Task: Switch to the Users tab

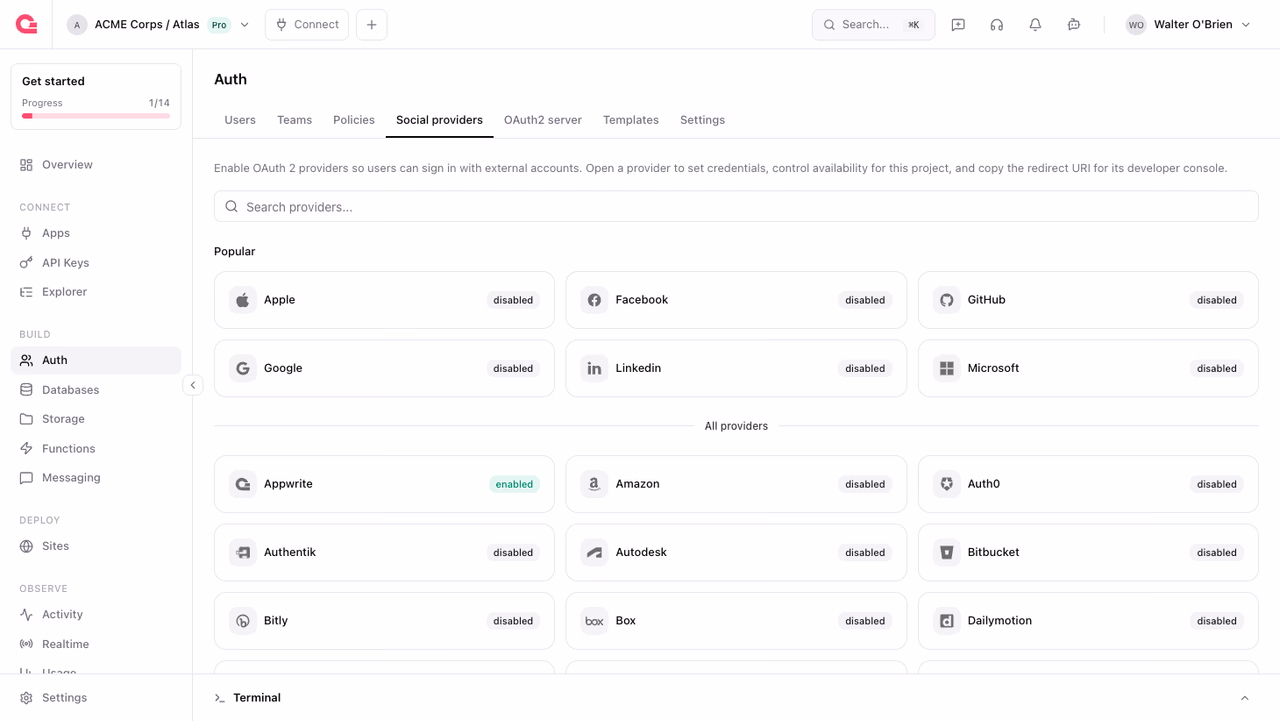Action: point(240,120)
